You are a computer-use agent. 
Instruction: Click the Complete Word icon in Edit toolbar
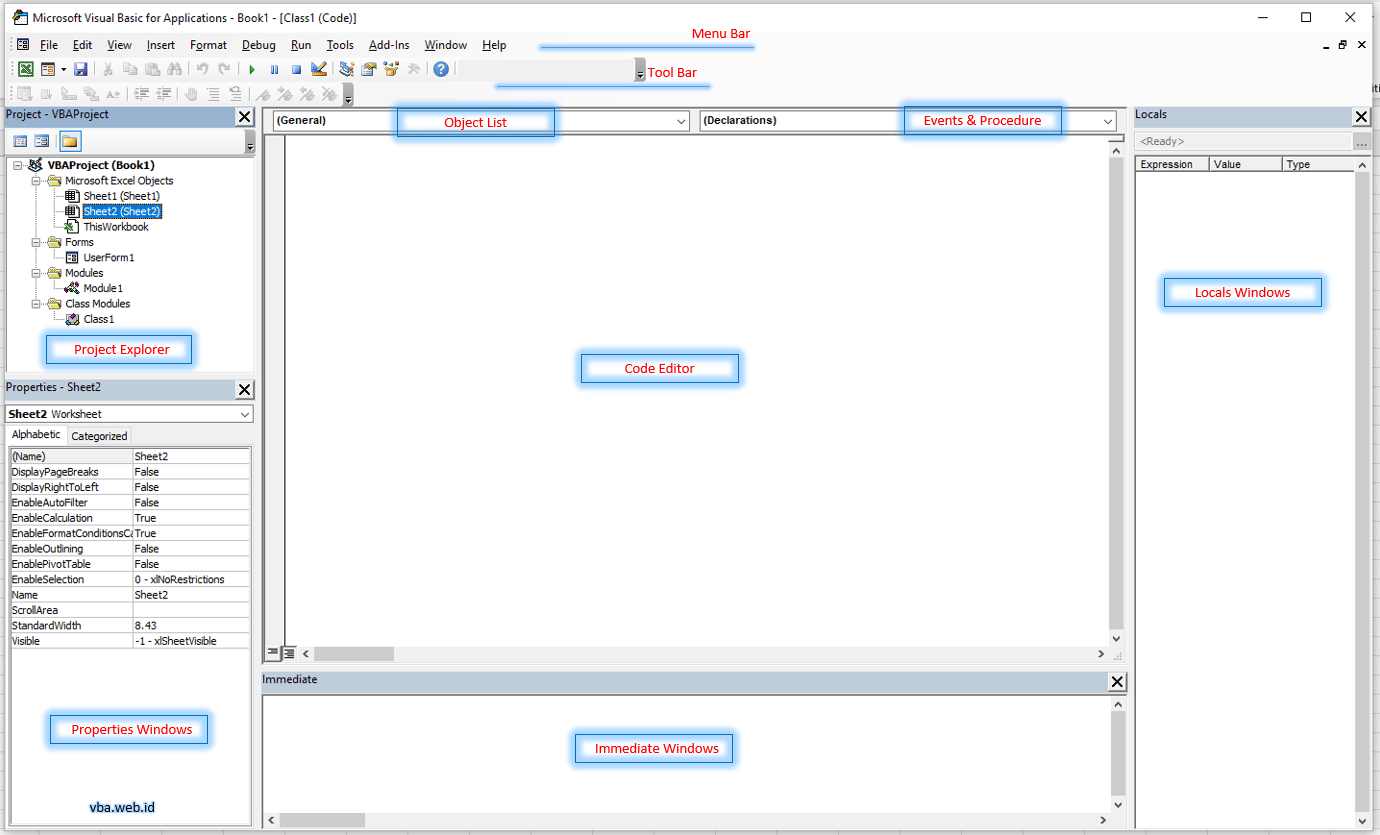point(114,94)
